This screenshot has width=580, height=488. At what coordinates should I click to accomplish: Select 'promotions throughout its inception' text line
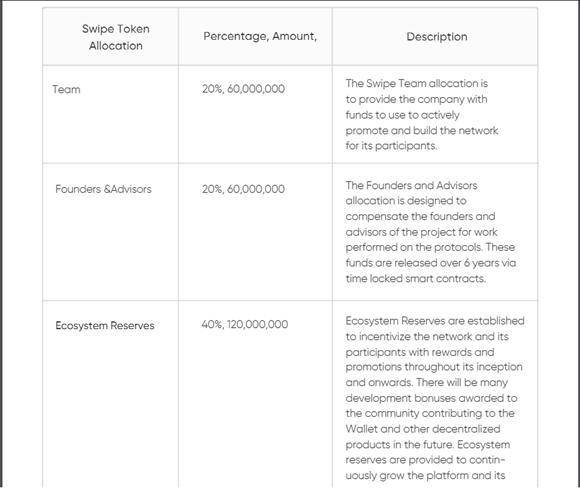434,367
